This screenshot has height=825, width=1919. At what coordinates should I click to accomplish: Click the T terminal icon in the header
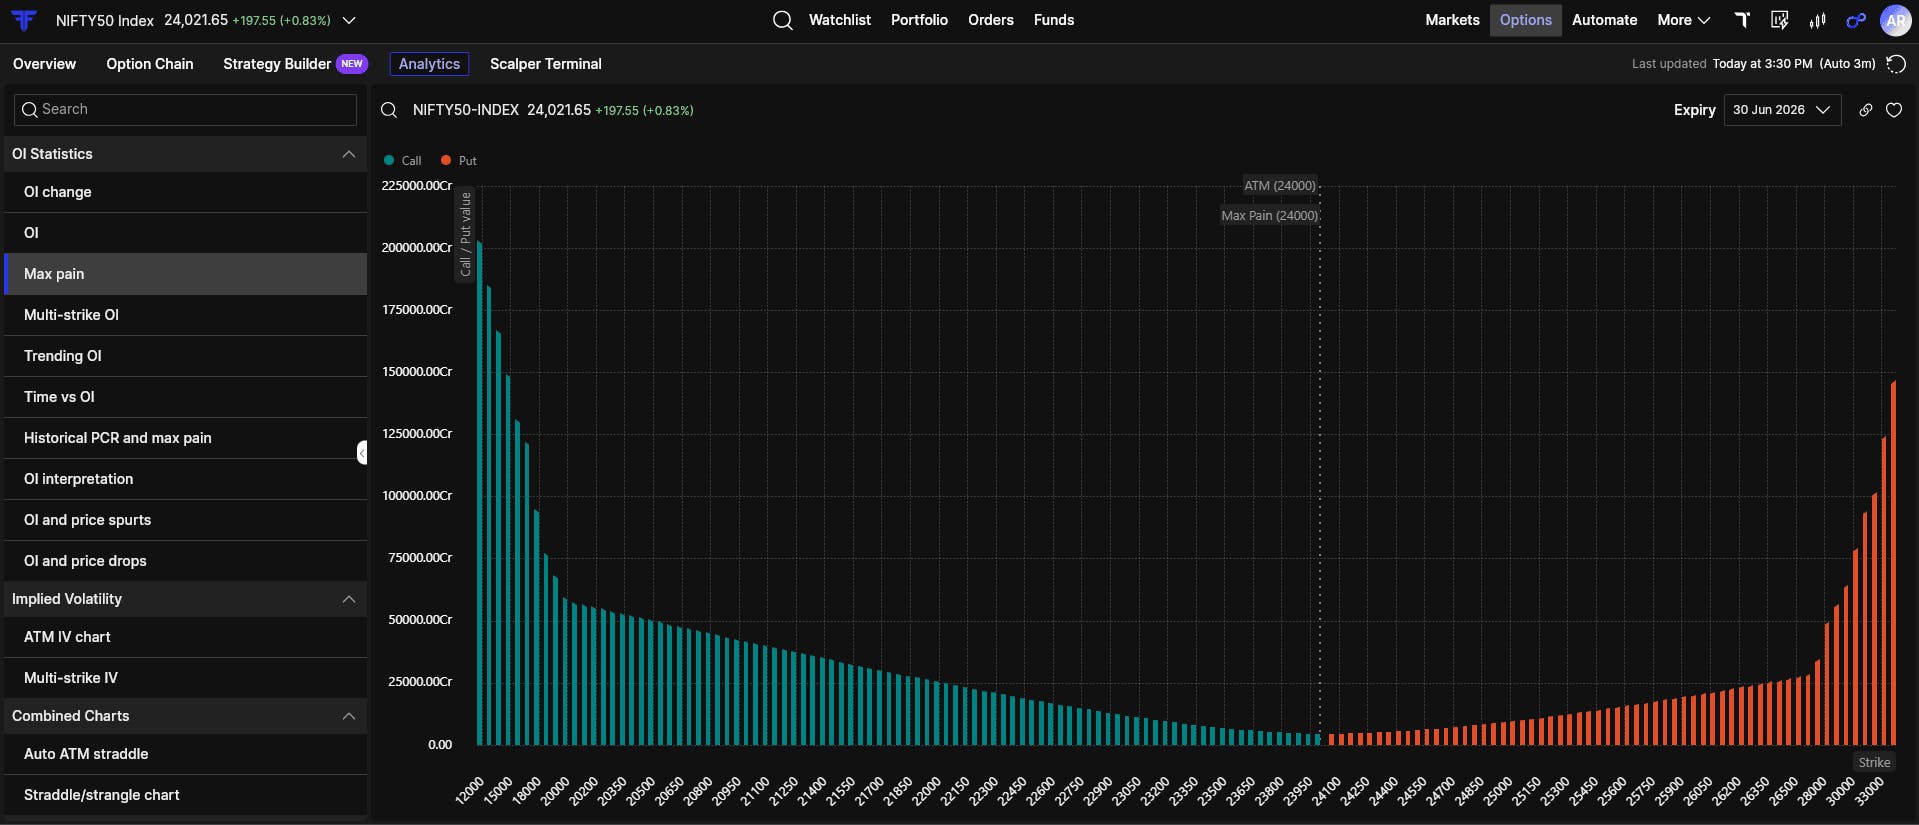click(x=1742, y=20)
